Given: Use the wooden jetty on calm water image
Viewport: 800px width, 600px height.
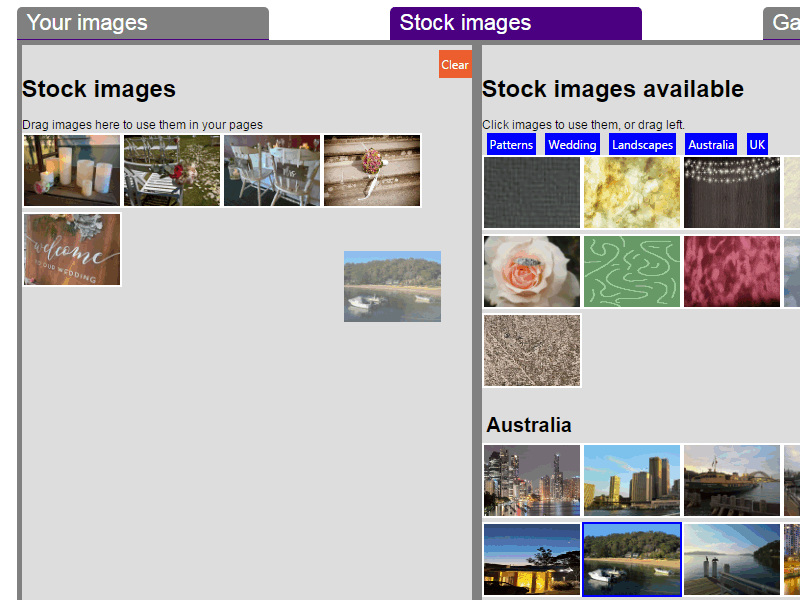Looking at the screenshot, I should 732,559.
